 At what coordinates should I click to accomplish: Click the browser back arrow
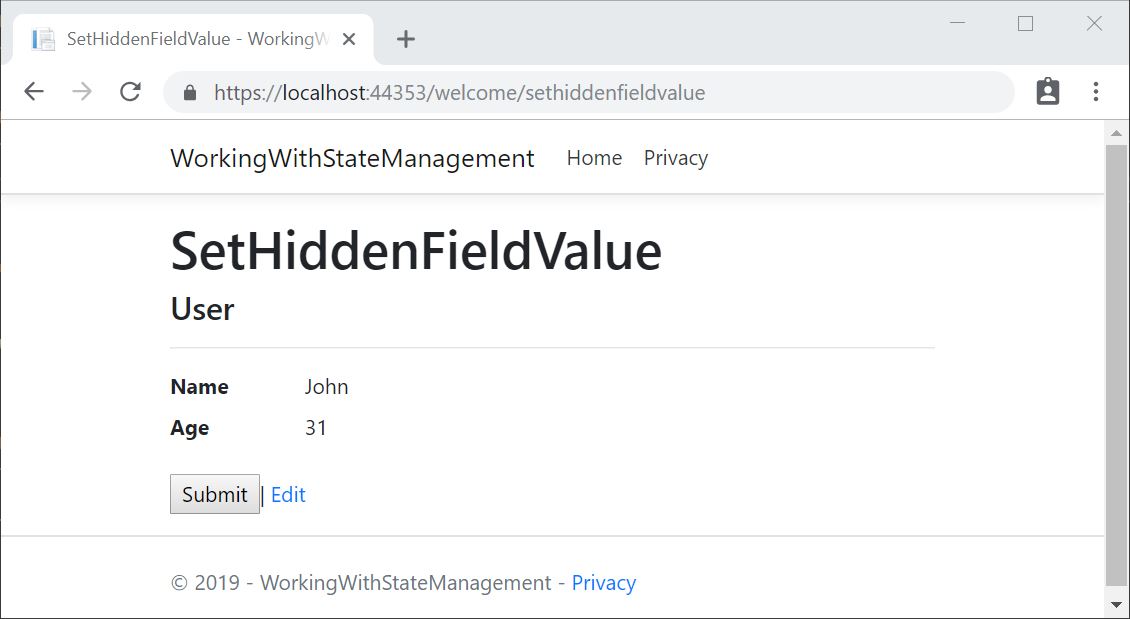coord(33,90)
